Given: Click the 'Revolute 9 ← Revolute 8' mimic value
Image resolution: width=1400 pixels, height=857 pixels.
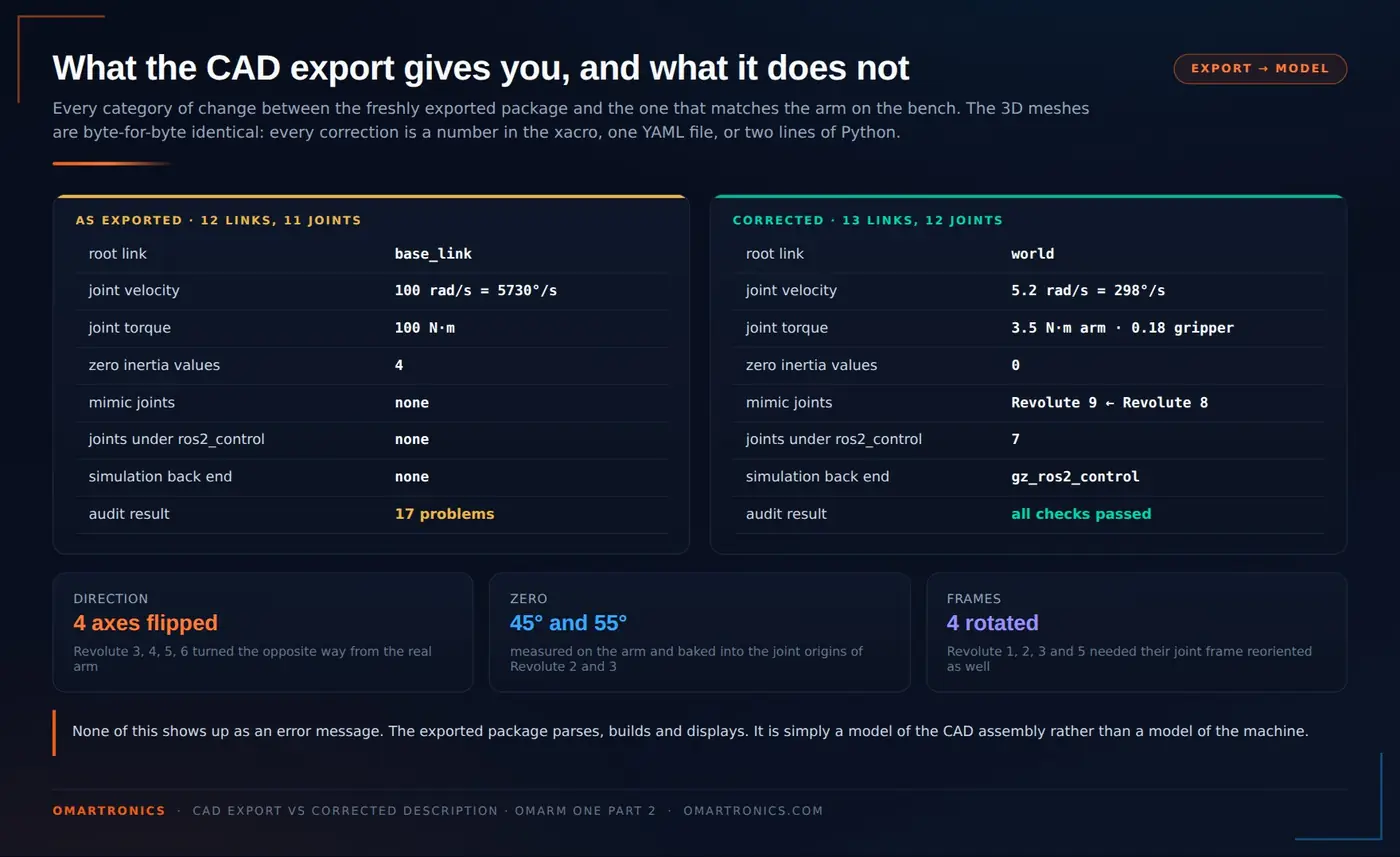Looking at the screenshot, I should [1109, 403].
